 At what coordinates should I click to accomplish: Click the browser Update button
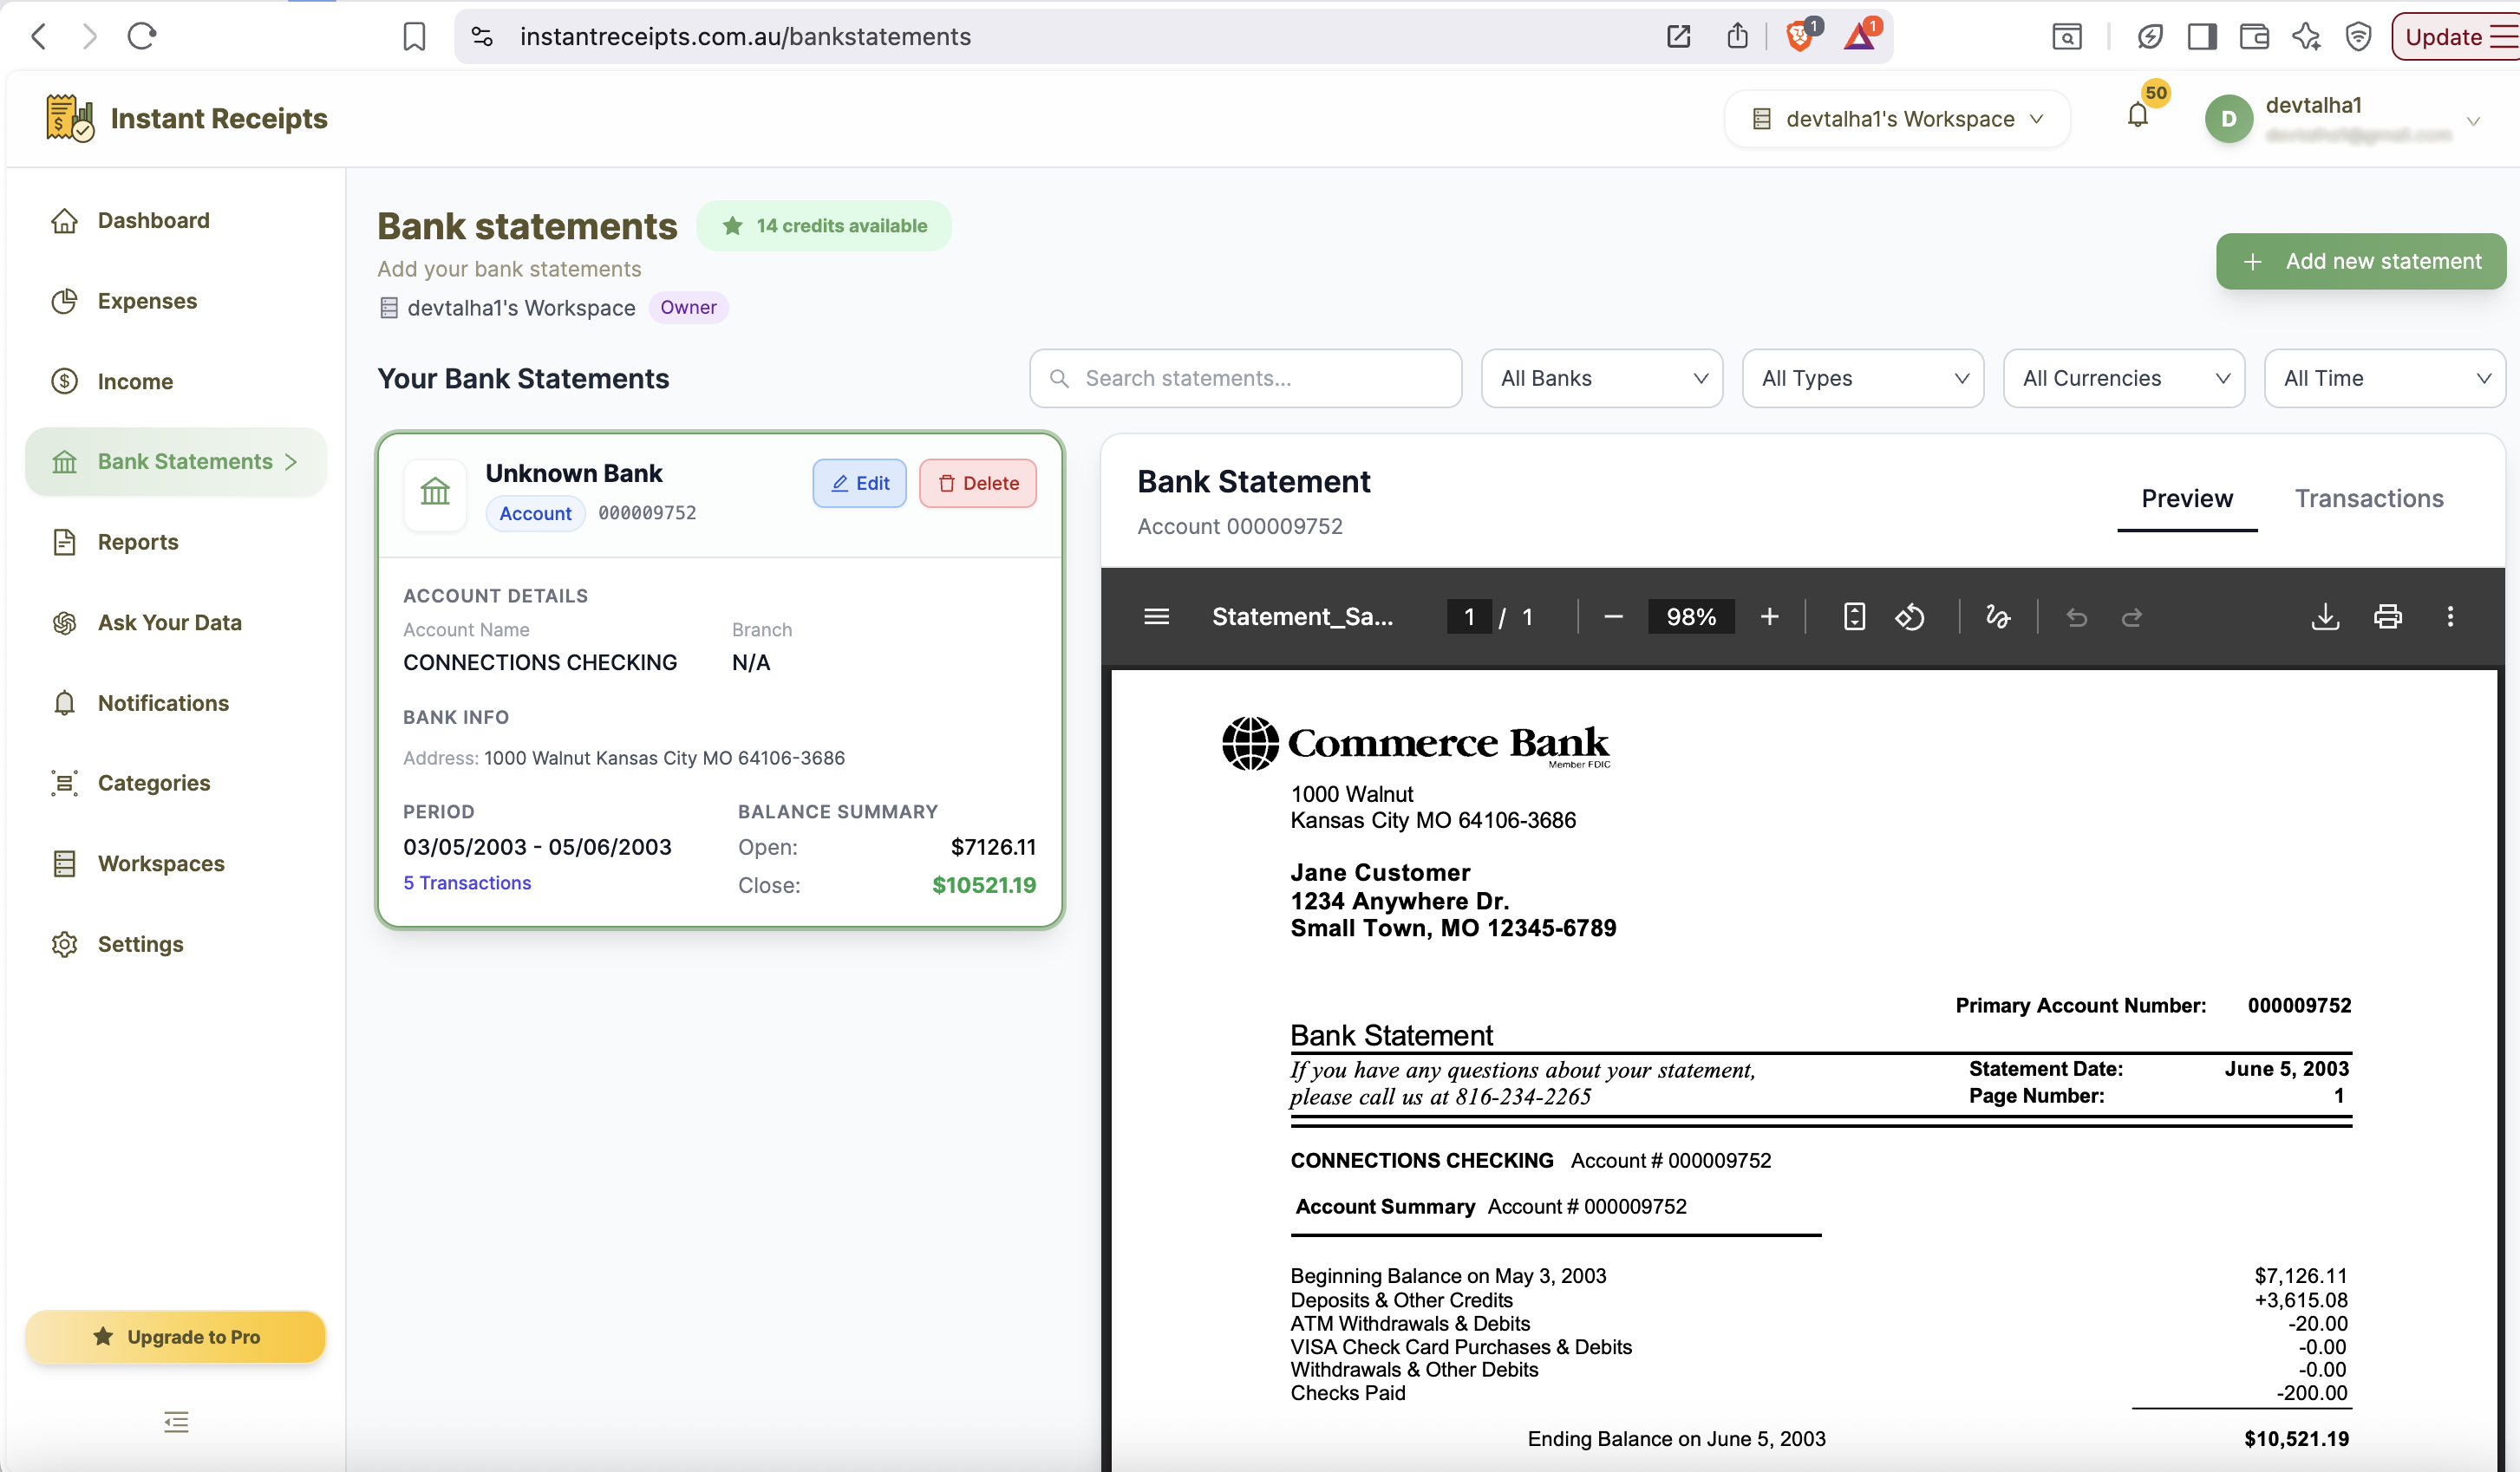point(2456,37)
